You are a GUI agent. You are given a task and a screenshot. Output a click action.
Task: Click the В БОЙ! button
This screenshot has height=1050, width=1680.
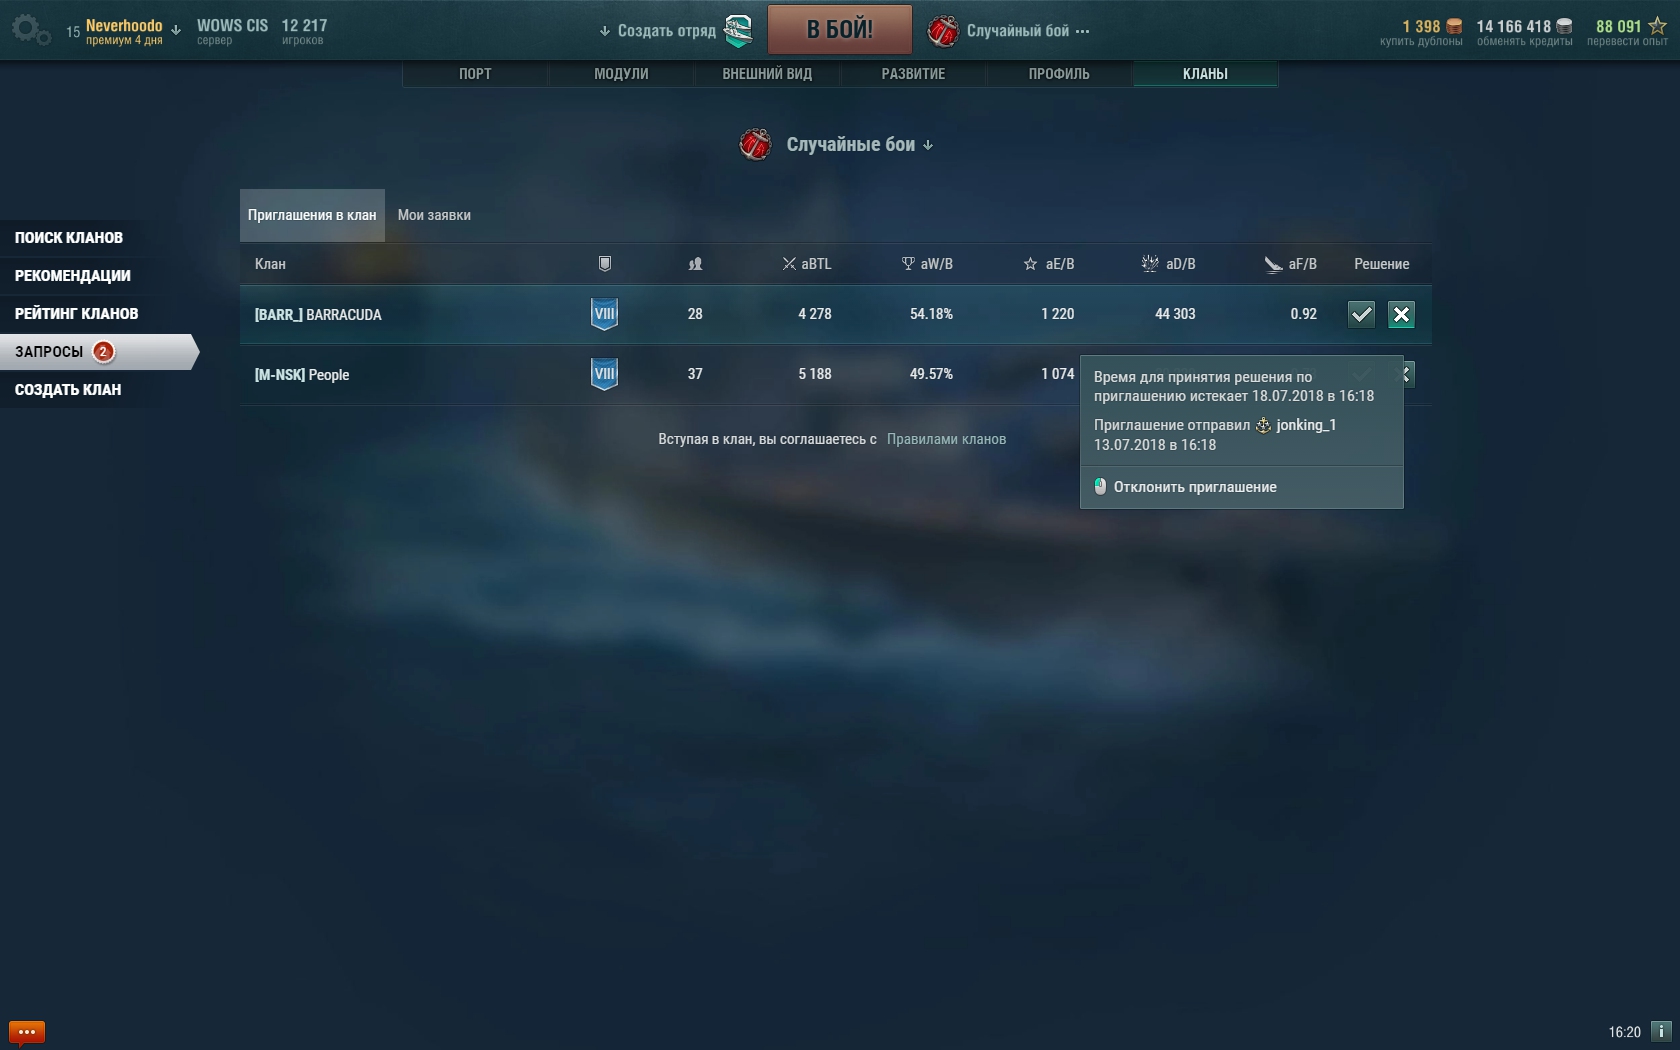pyautogui.click(x=840, y=29)
